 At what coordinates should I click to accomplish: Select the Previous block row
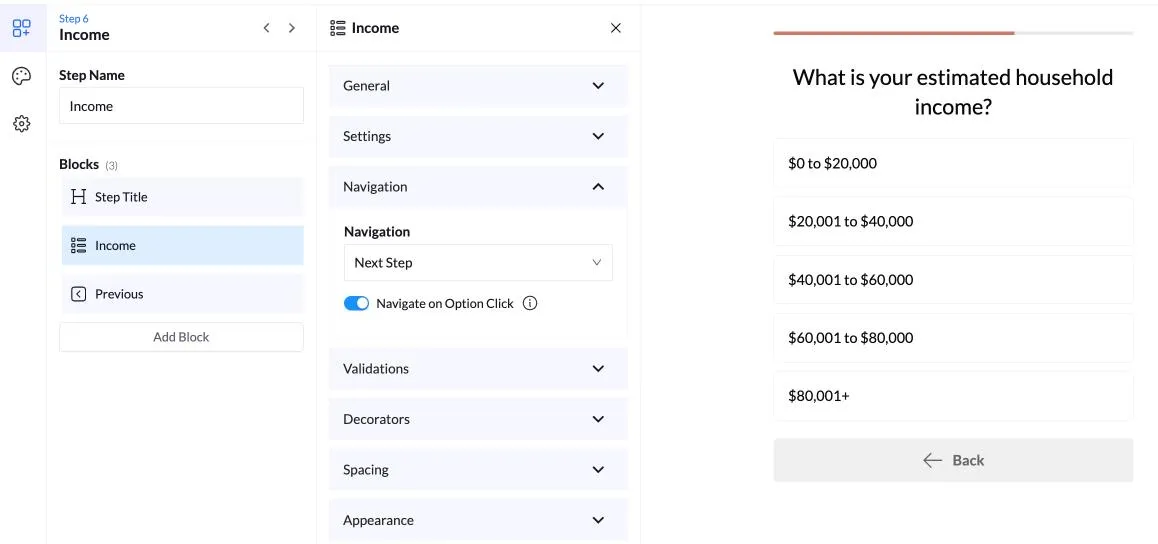click(182, 294)
